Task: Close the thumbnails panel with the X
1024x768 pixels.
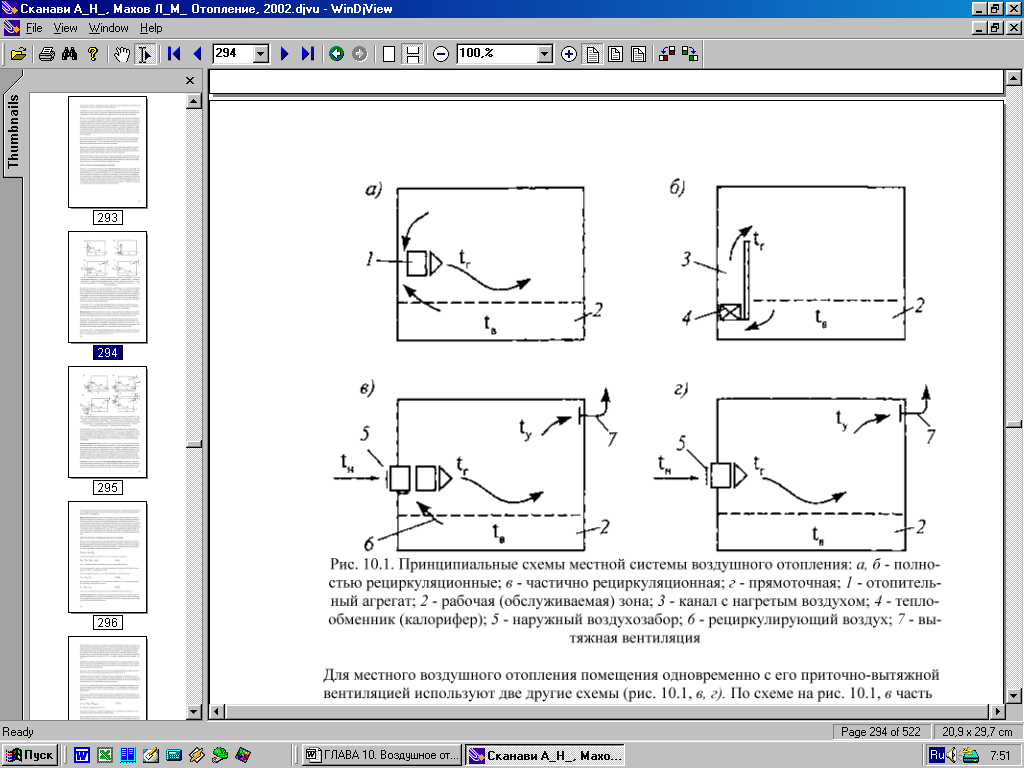Action: point(190,80)
